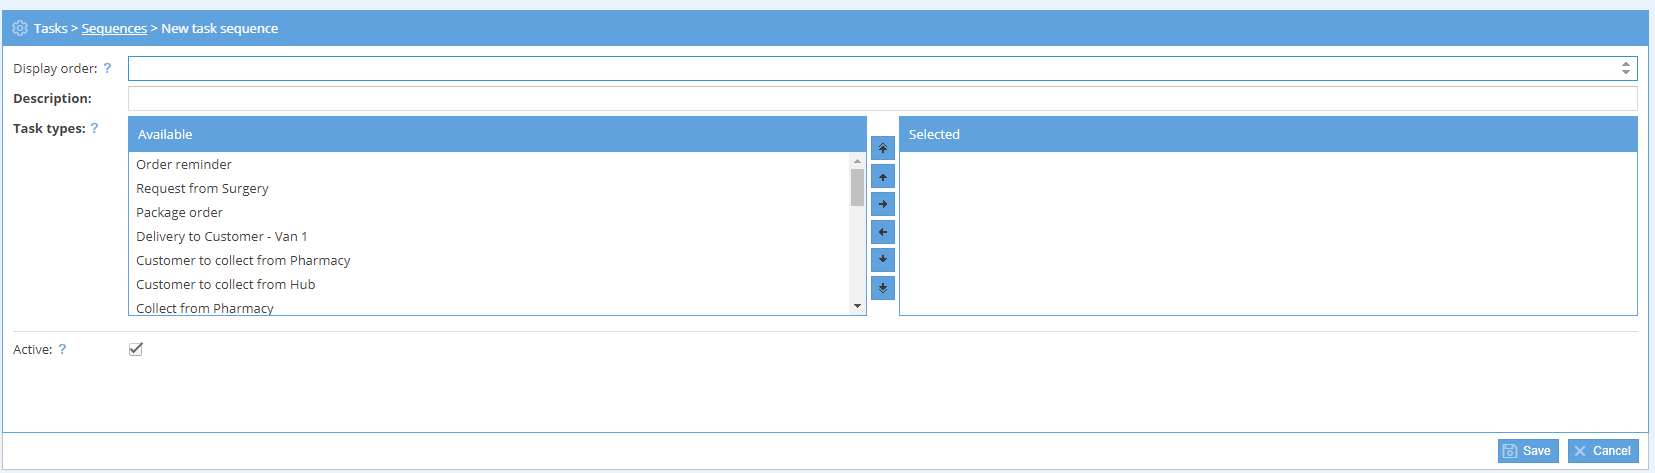Screen dimensions: 1655x473
Task: Click the Display order spinner arrows
Action: click(x=1625, y=68)
